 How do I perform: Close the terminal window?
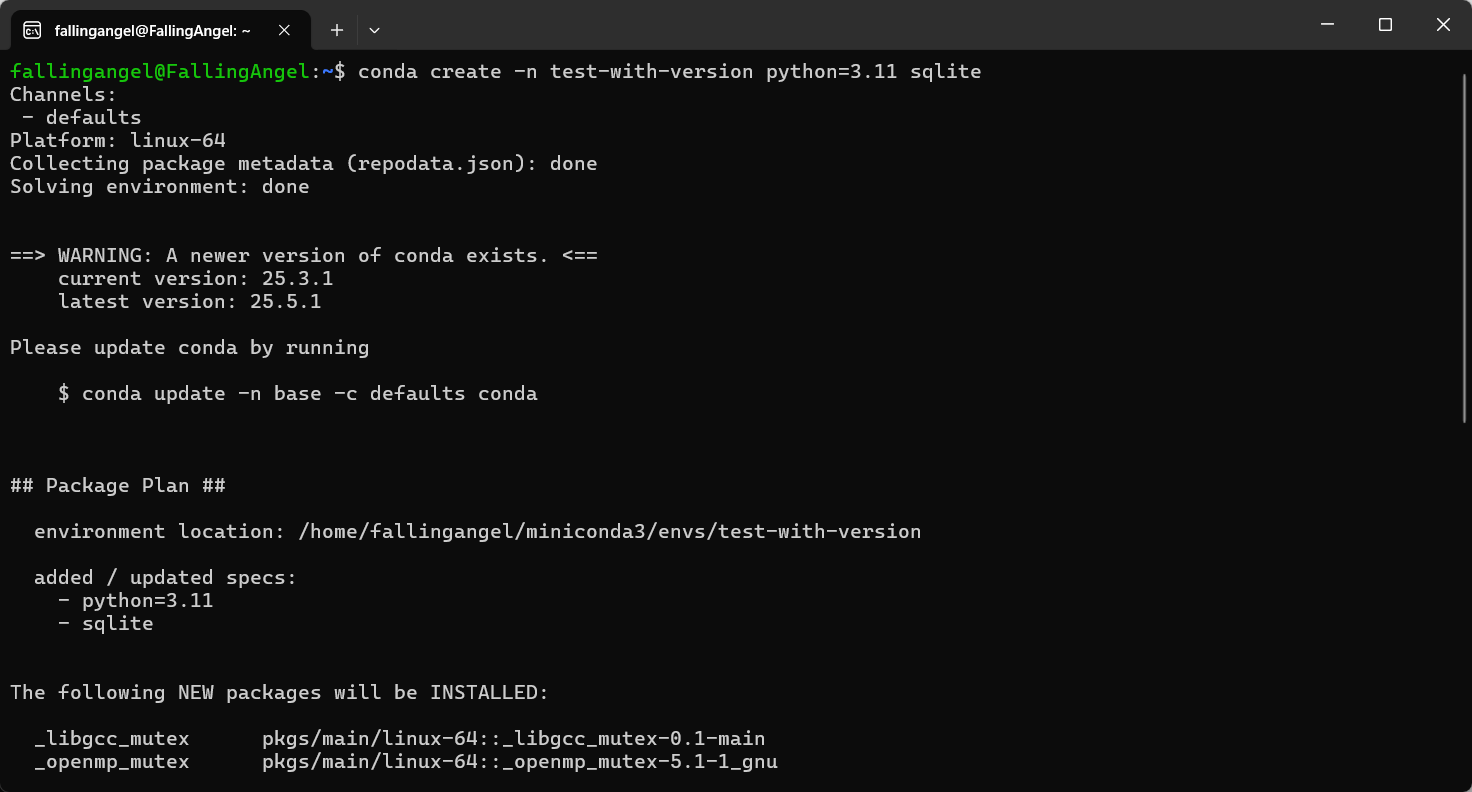click(1443, 25)
